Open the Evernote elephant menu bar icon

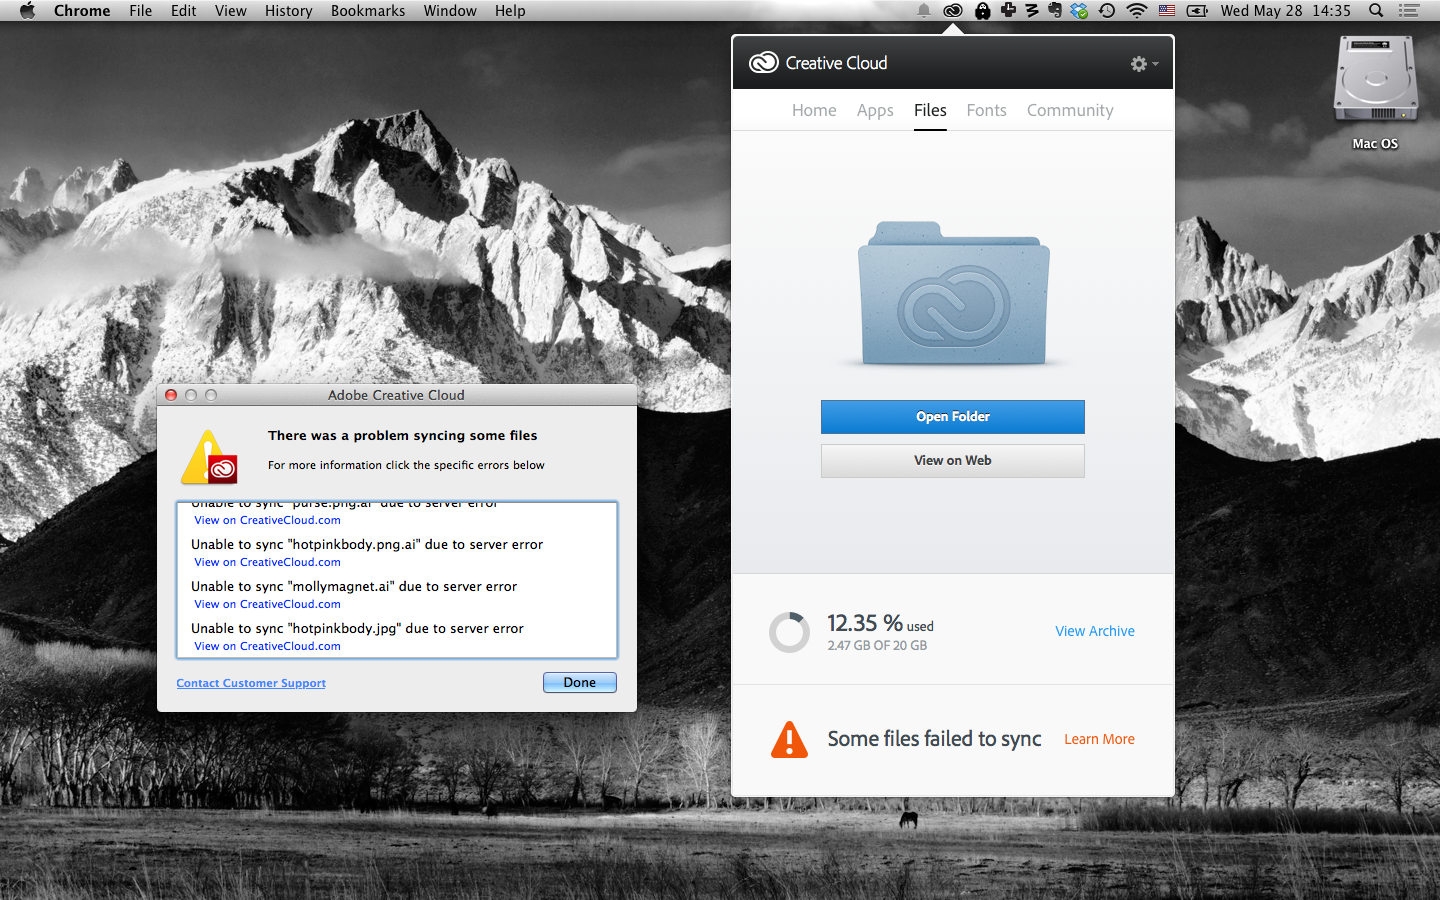coord(1055,11)
